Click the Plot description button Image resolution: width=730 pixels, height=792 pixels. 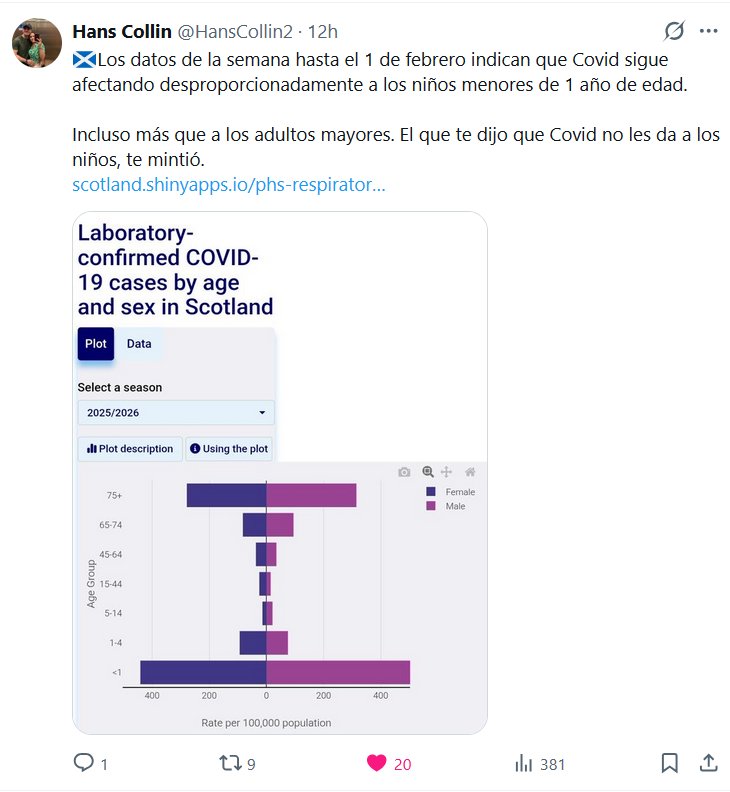tap(130, 449)
